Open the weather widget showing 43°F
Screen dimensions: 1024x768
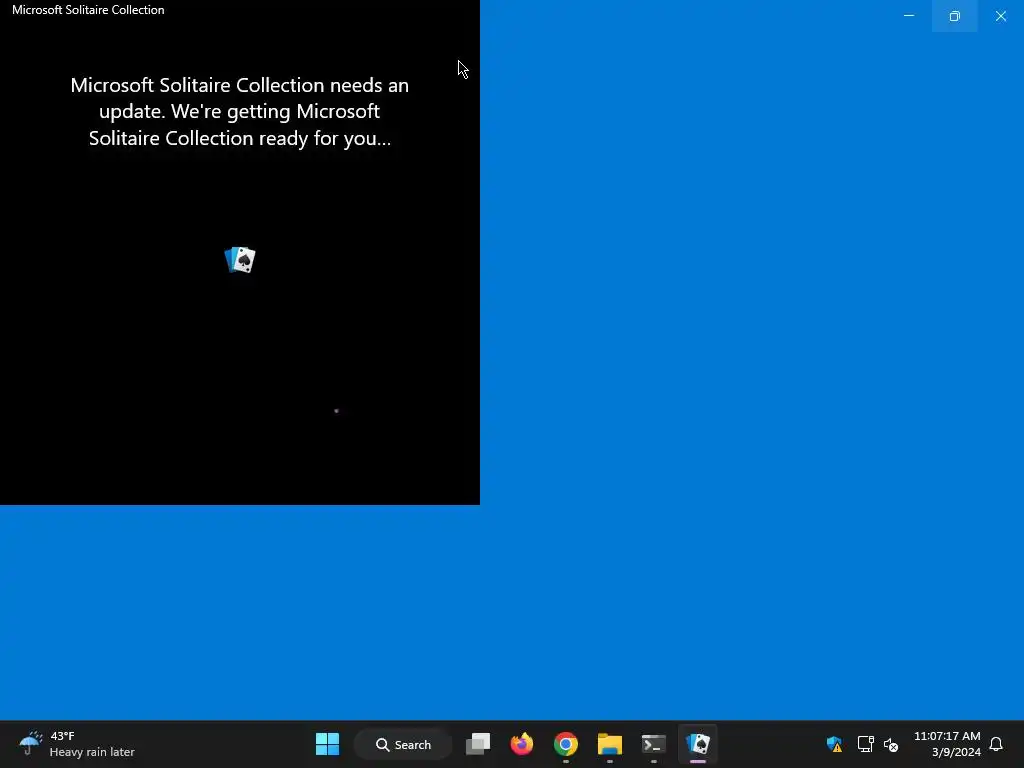point(77,744)
